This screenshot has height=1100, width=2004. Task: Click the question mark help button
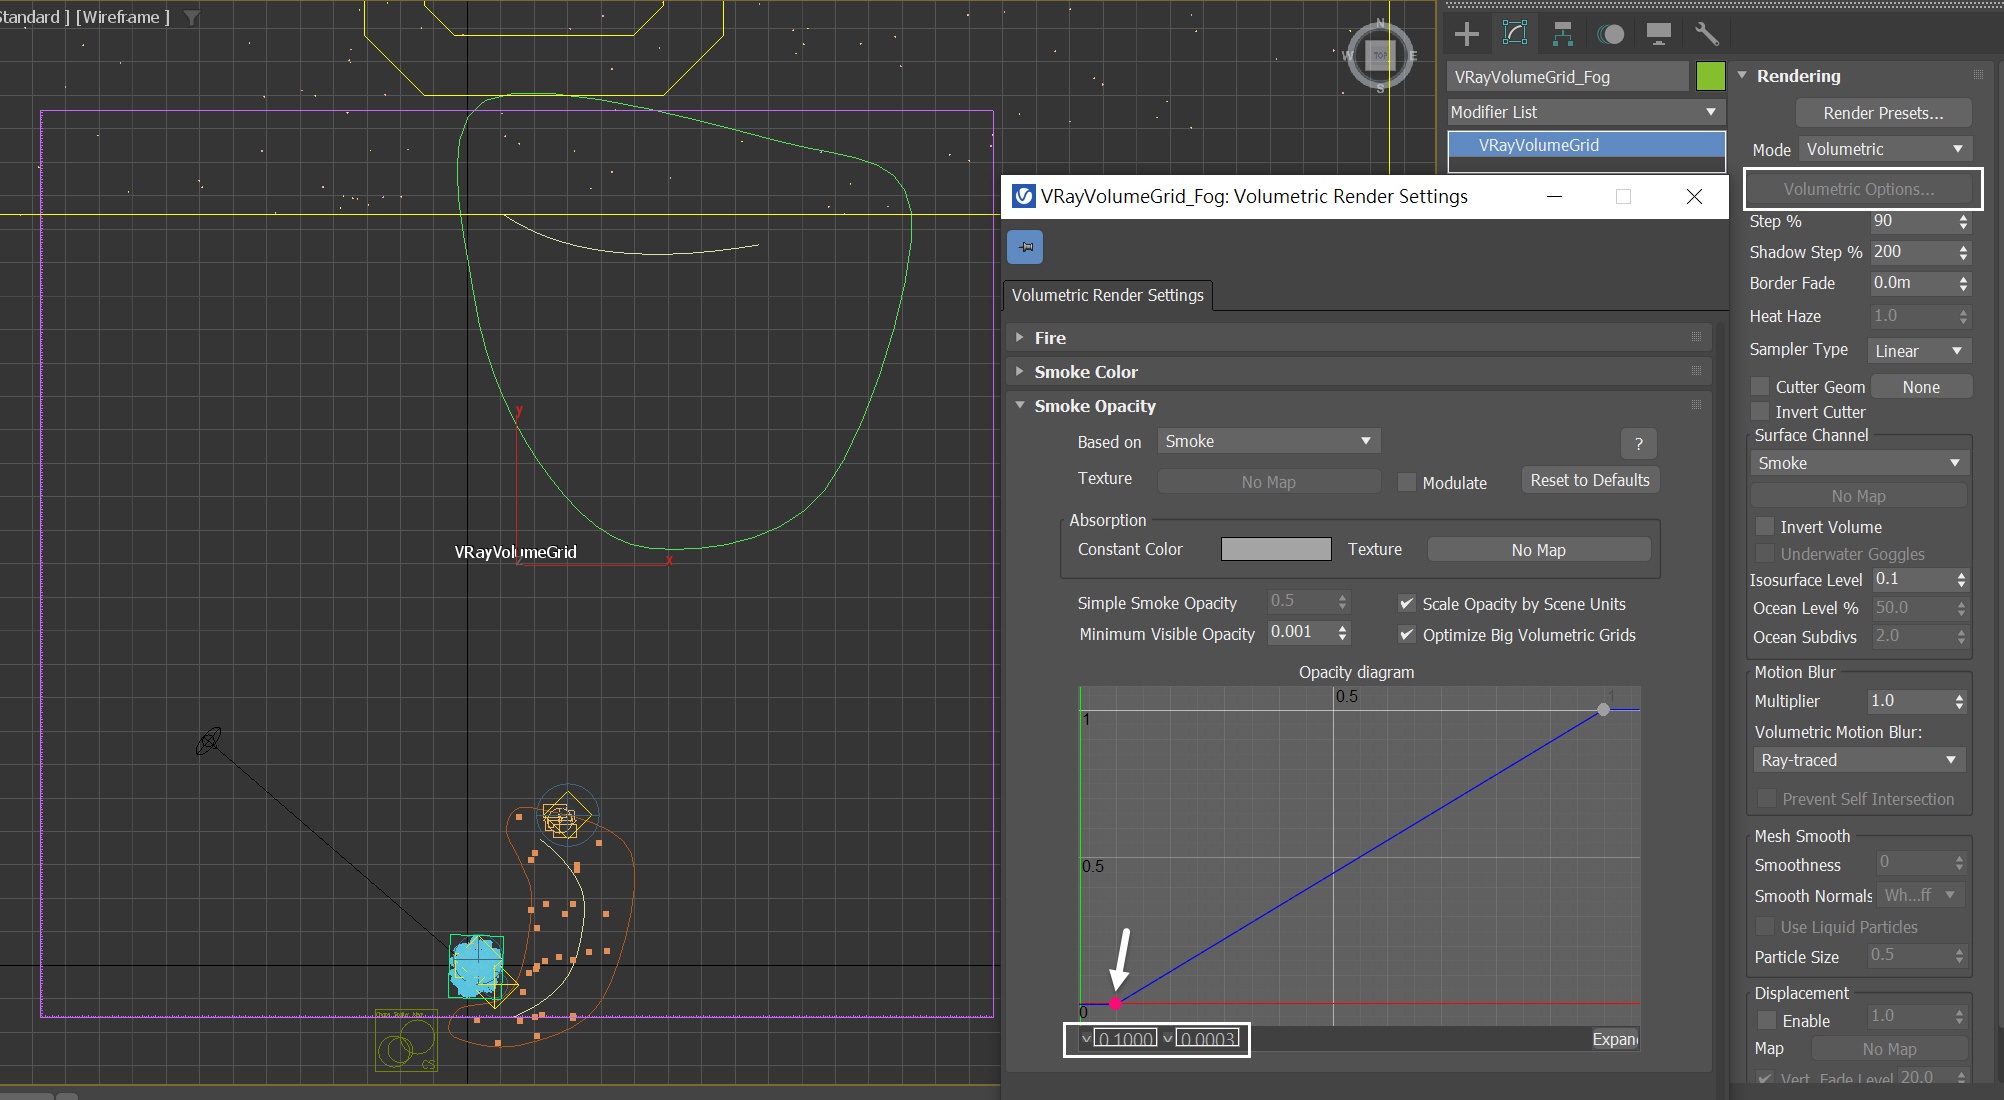coord(1638,444)
